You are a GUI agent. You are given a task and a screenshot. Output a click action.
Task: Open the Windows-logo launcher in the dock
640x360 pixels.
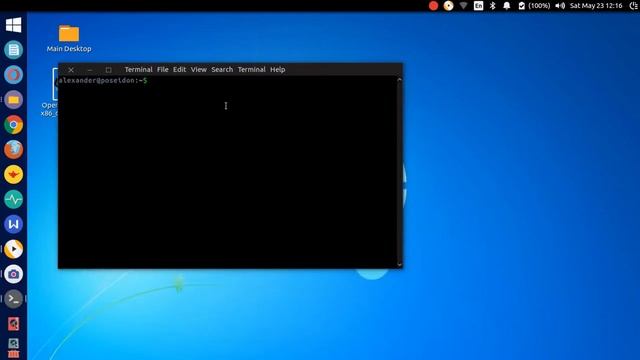(x=13, y=25)
